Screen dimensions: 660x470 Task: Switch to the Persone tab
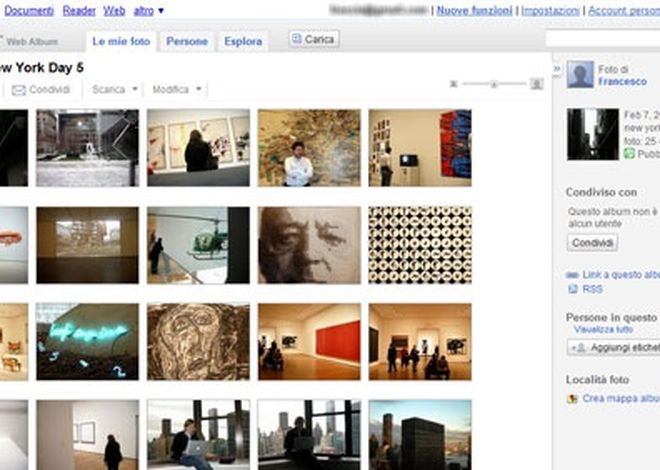187,41
